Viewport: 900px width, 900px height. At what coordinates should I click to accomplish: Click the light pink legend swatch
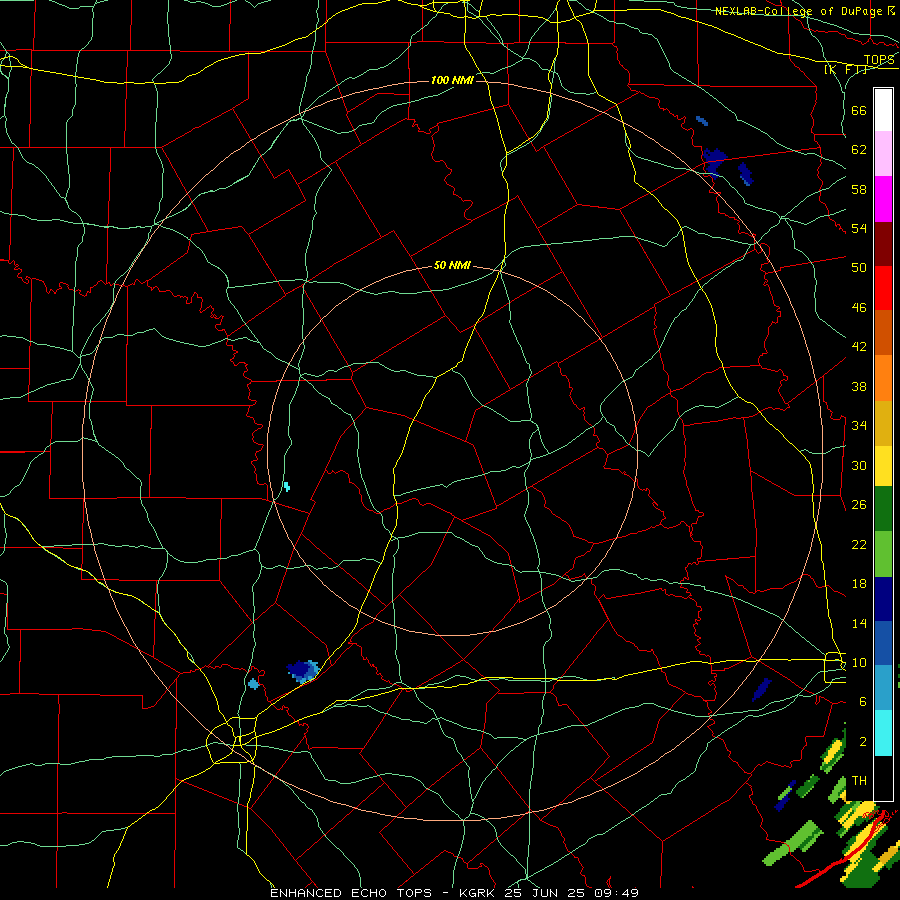883,154
